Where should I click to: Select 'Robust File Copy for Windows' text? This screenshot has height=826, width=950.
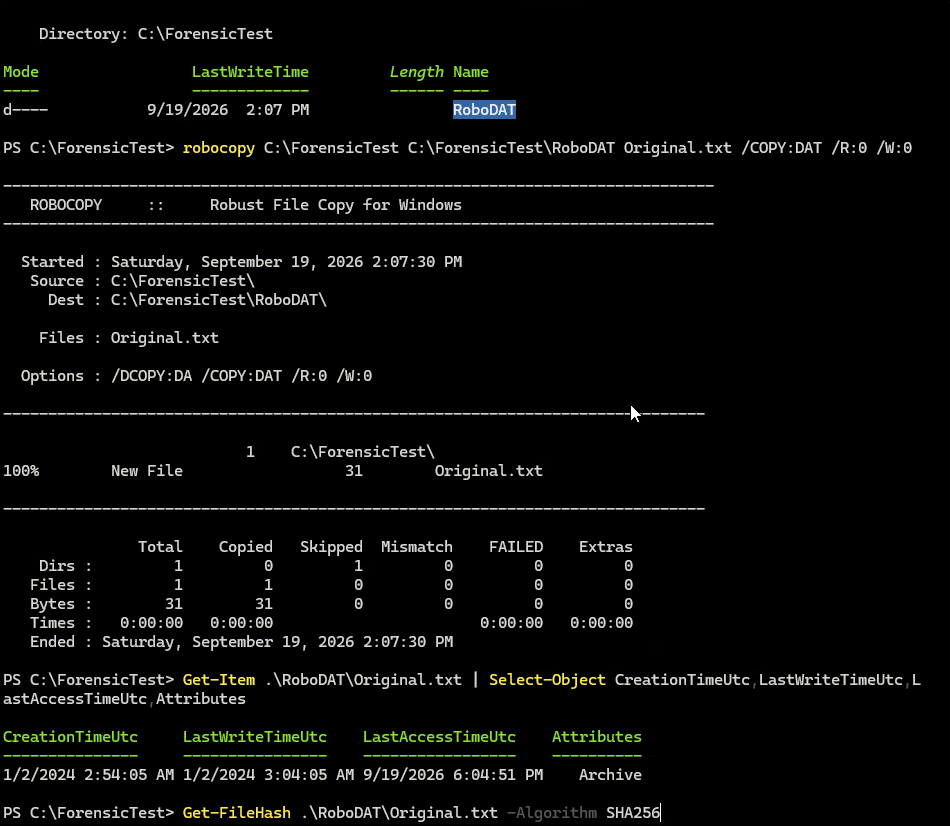(x=336, y=205)
